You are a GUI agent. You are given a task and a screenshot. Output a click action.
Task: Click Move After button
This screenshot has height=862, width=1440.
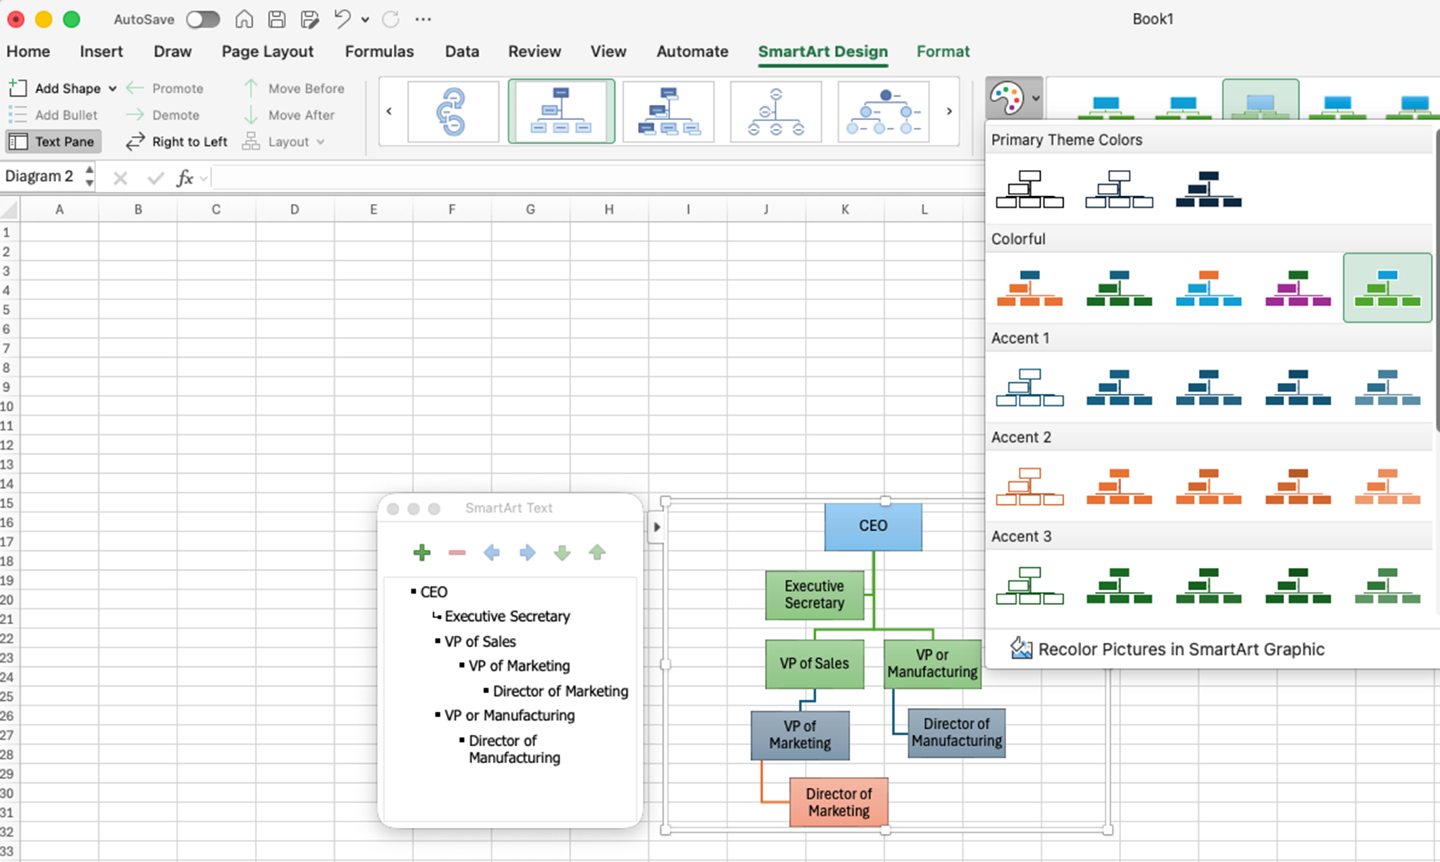pyautogui.click(x=290, y=115)
